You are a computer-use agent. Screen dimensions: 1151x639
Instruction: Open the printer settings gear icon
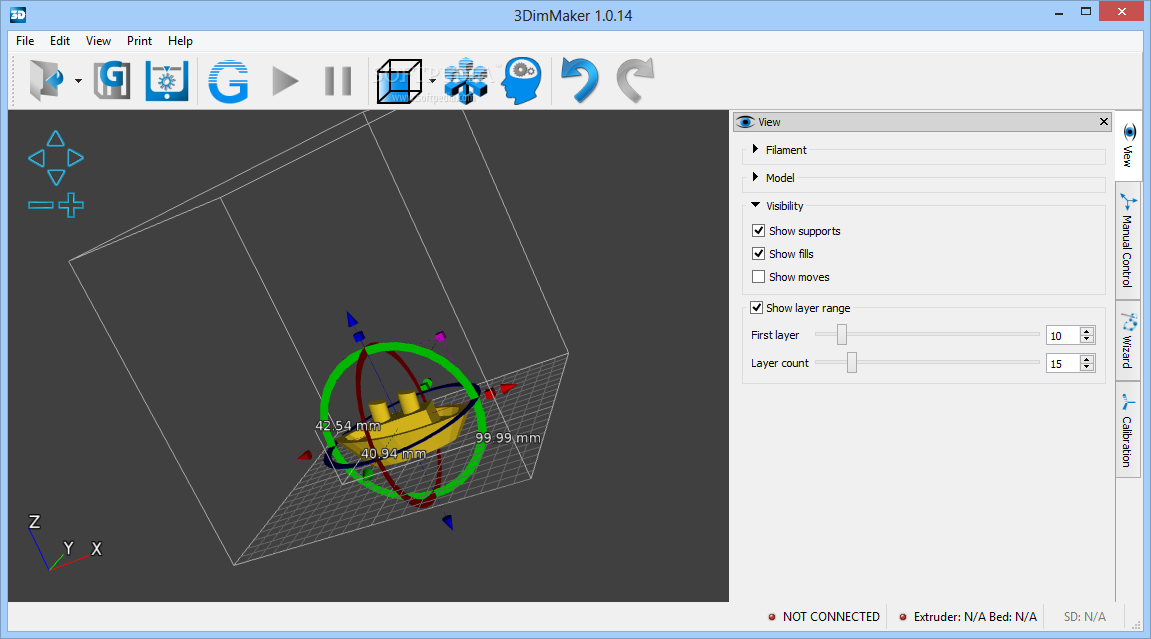167,80
